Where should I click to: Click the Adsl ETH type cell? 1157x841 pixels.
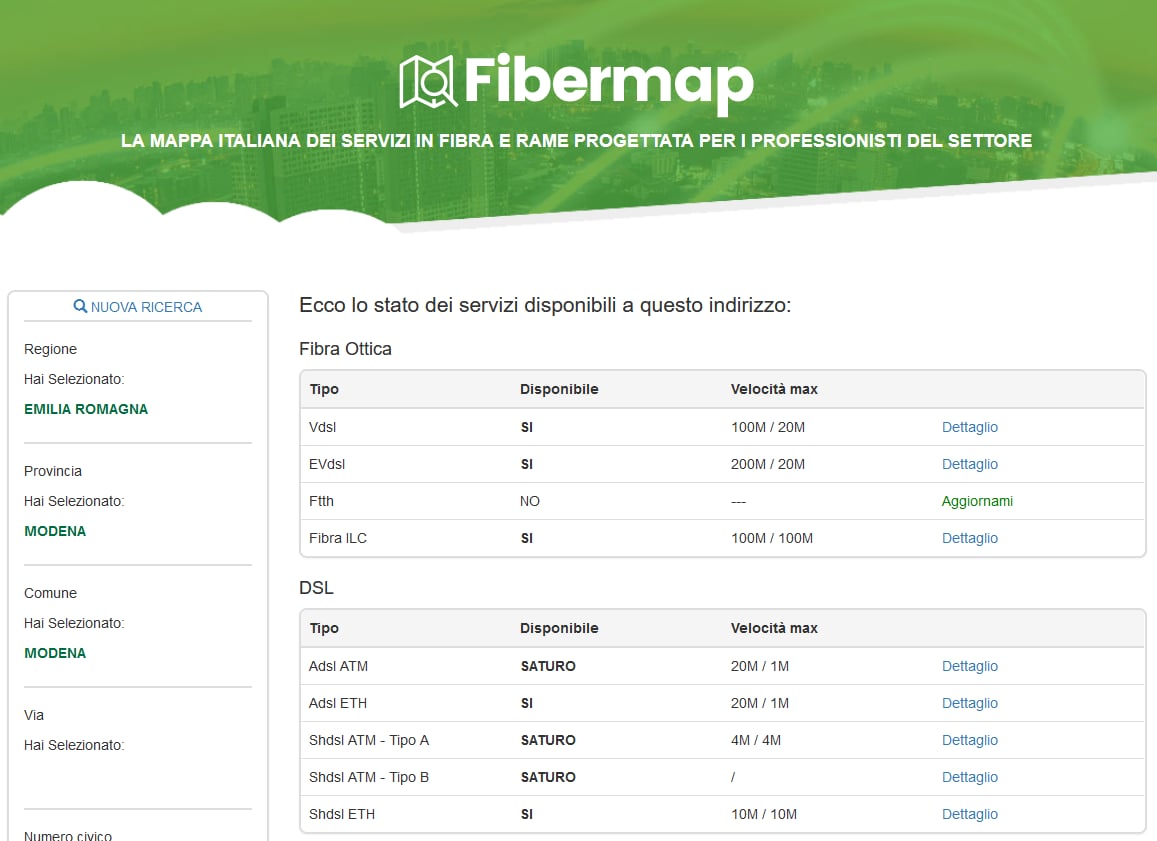click(x=337, y=703)
